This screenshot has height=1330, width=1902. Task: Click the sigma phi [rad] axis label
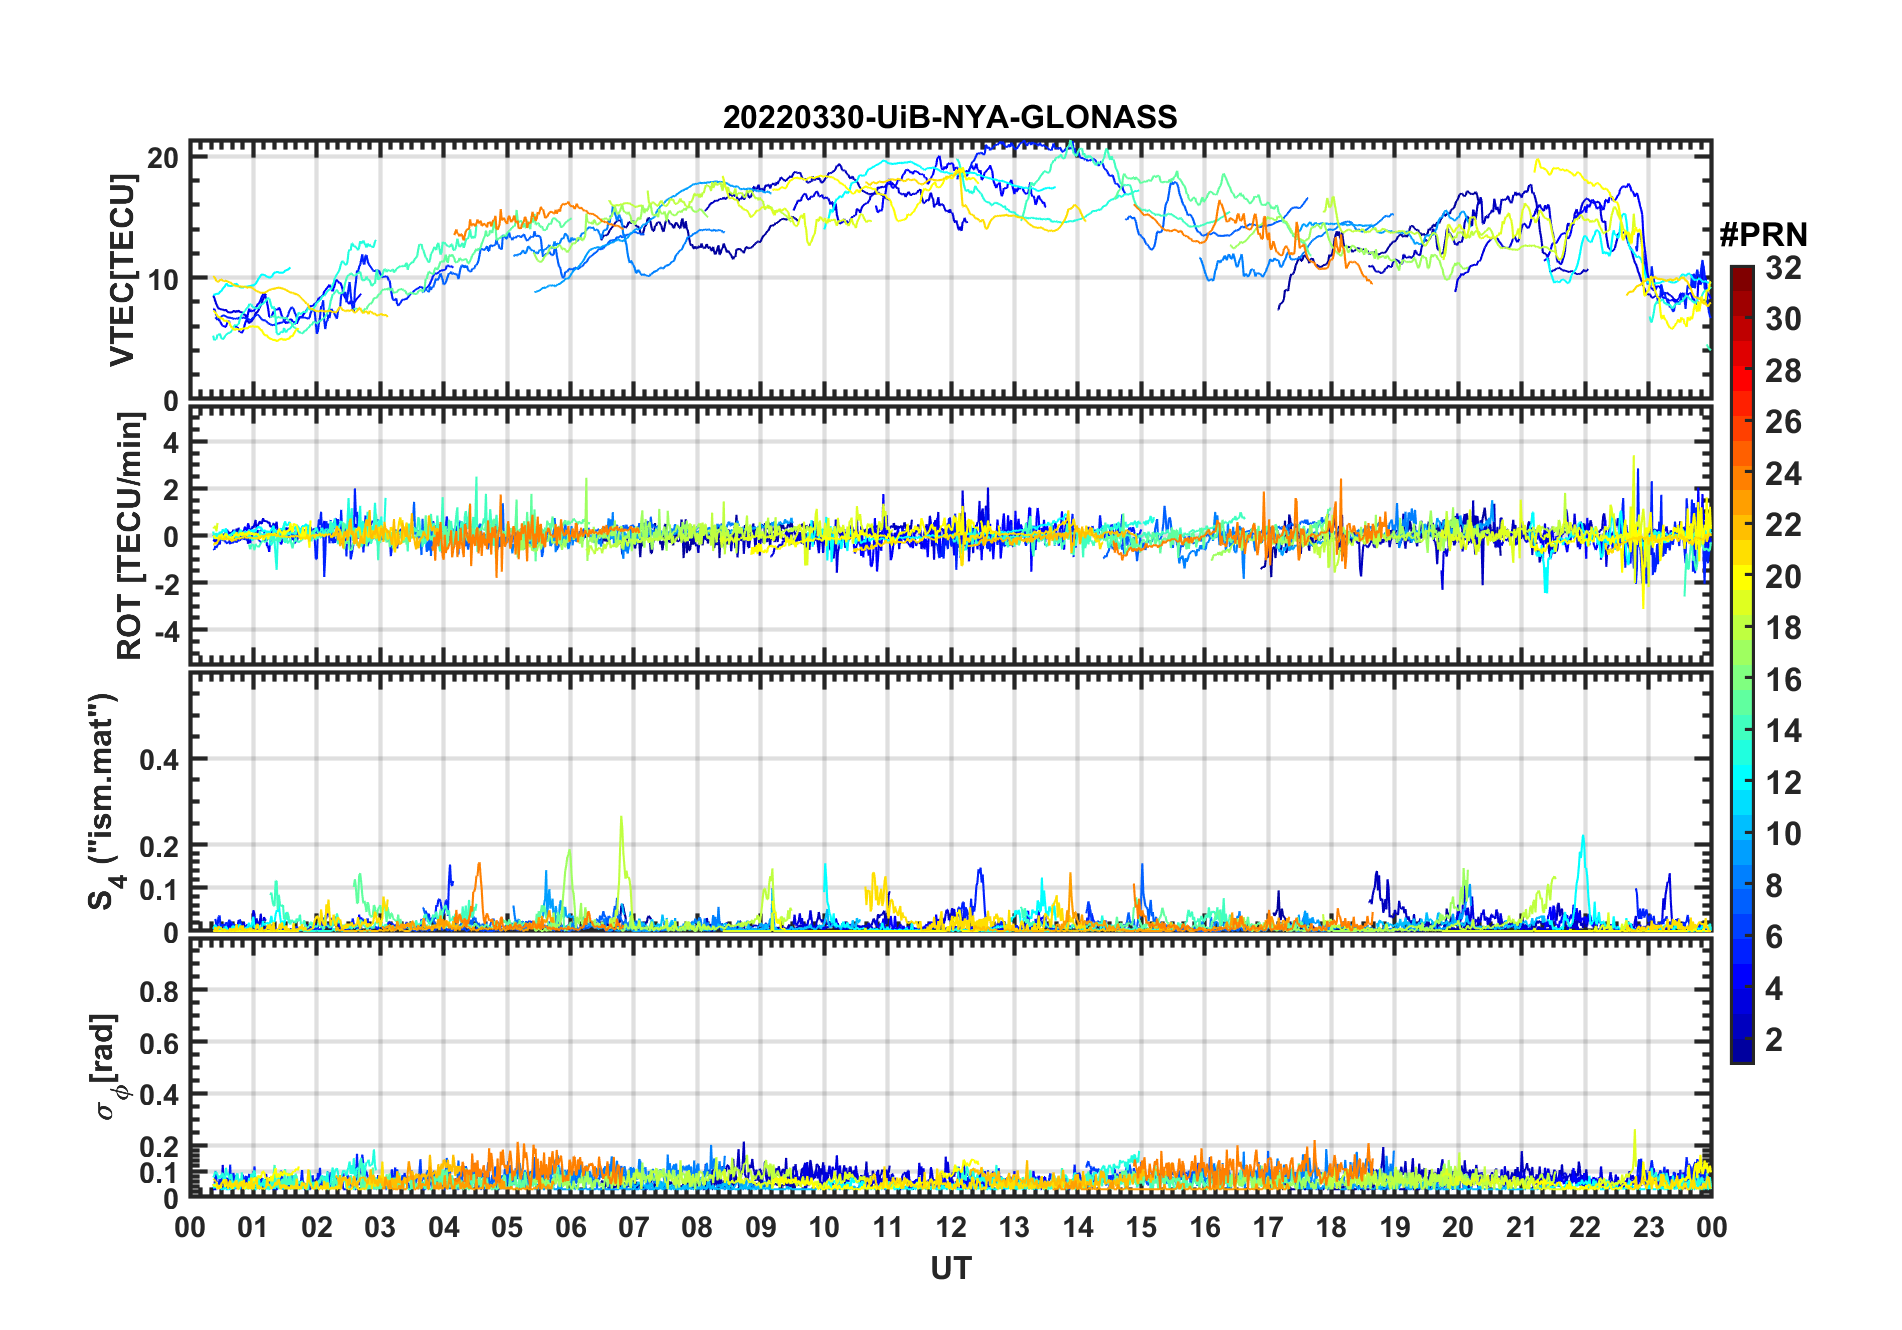pos(111,1066)
